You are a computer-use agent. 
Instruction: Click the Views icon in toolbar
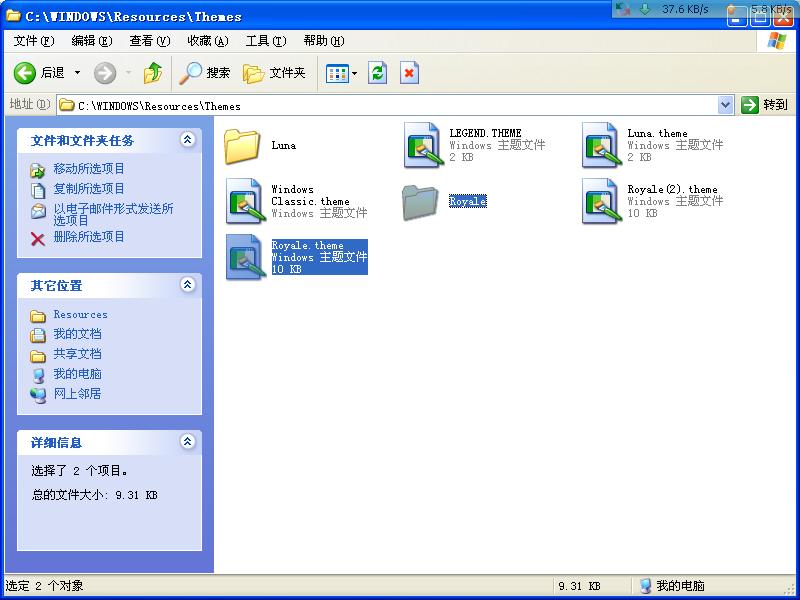(337, 73)
